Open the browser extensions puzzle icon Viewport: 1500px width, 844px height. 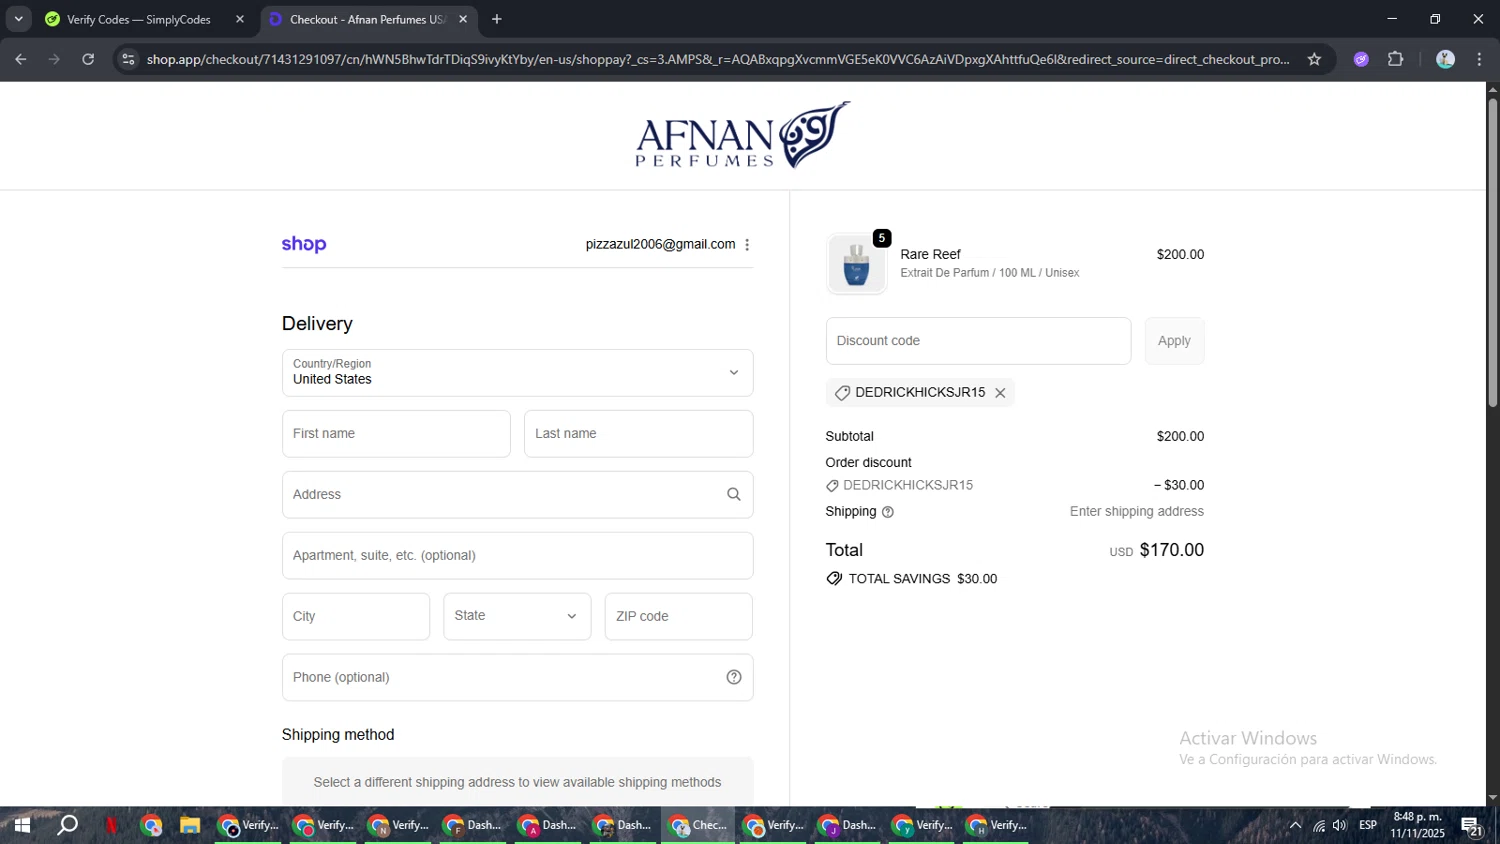pyautogui.click(x=1396, y=60)
